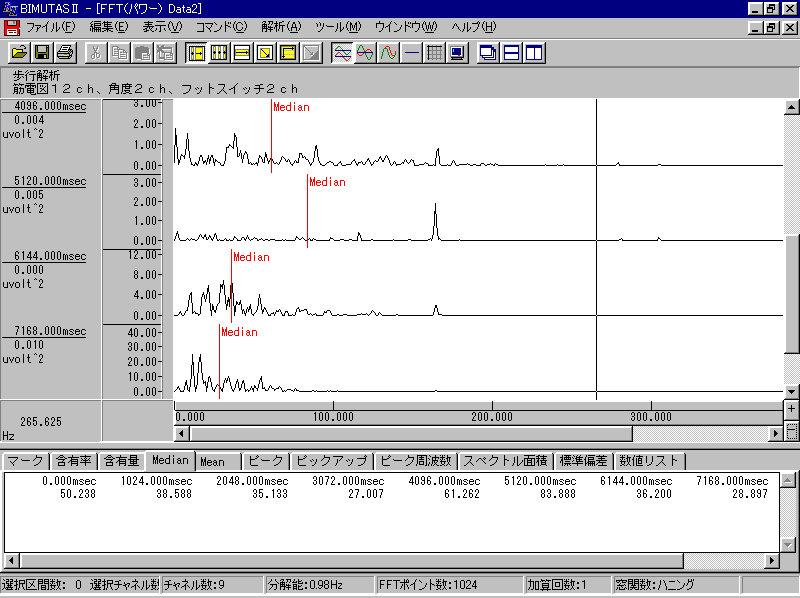
Task: Save data with the floppy disk icon
Action: pyautogui.click(x=42, y=52)
